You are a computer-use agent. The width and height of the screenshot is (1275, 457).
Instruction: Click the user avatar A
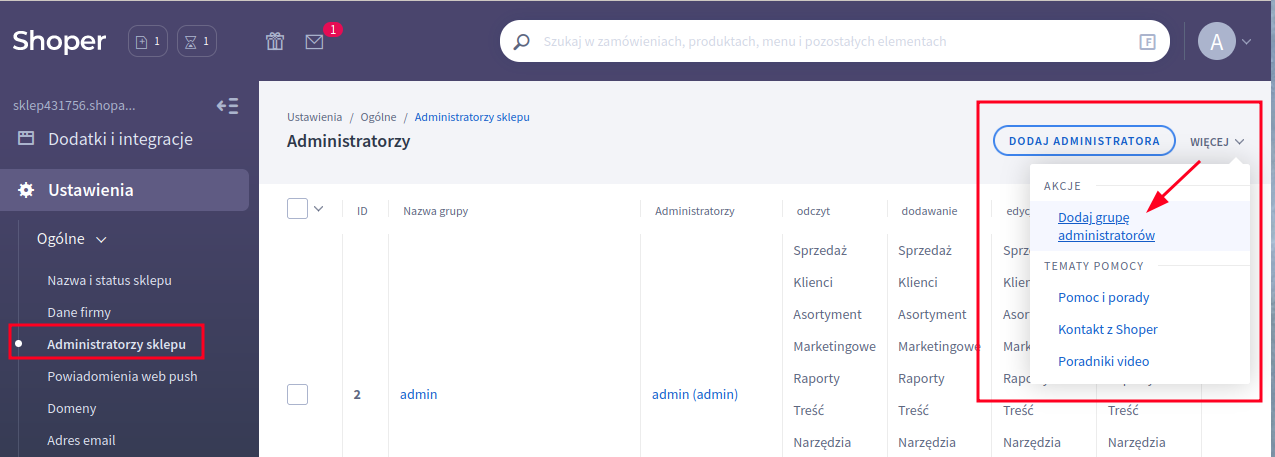(1217, 42)
